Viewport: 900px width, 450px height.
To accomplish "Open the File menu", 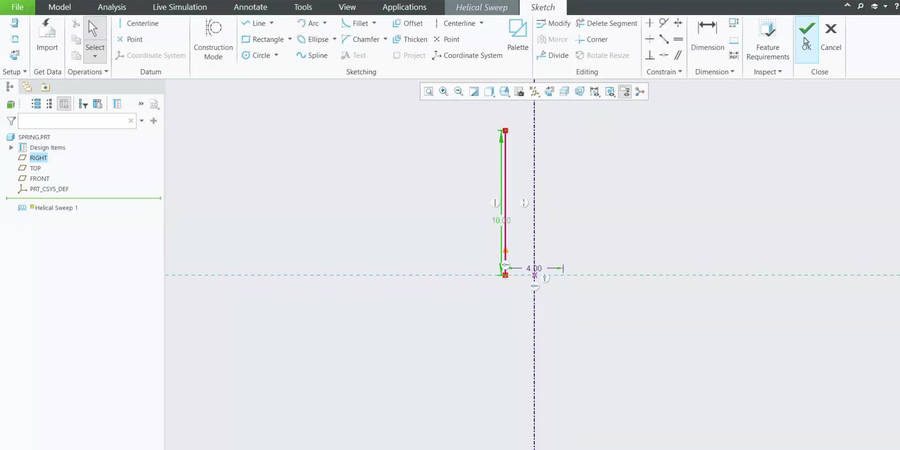I will 17,7.
